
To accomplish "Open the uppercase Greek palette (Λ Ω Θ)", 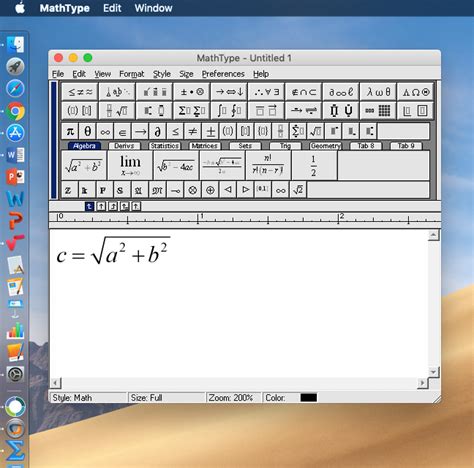I will coord(415,92).
